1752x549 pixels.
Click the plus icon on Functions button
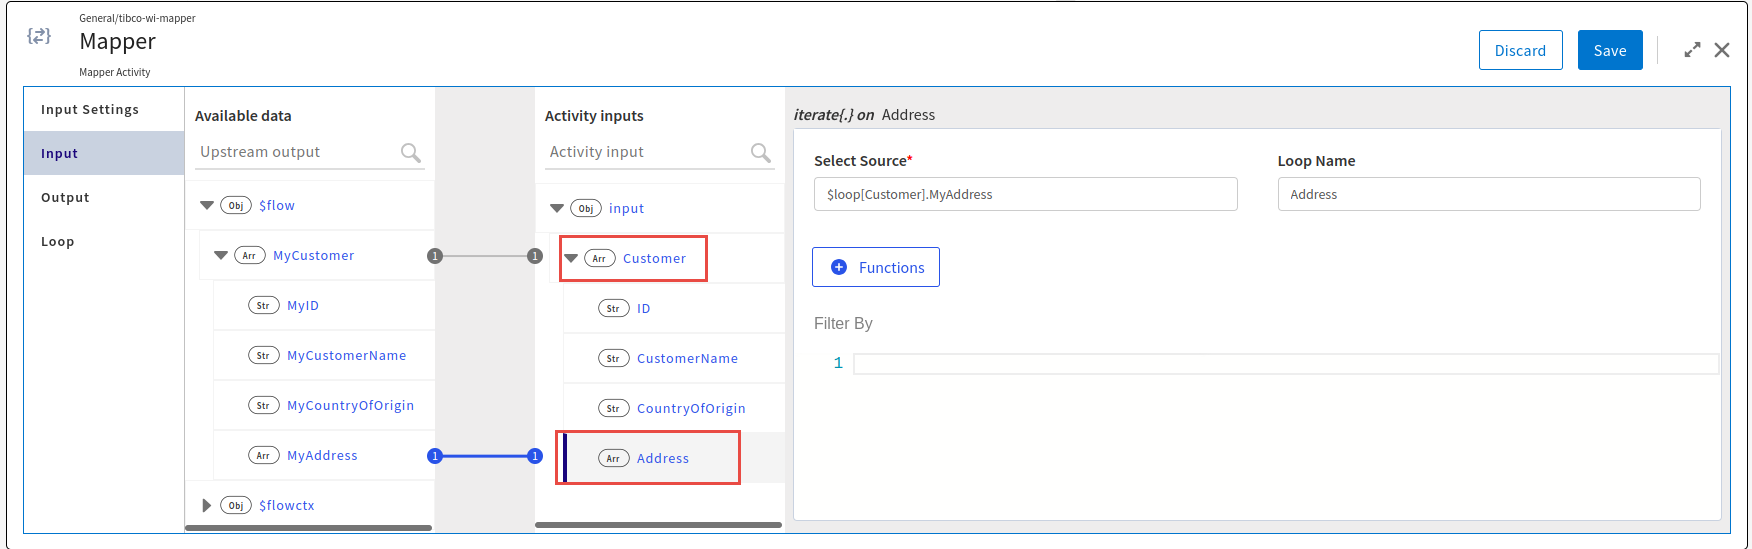[839, 267]
